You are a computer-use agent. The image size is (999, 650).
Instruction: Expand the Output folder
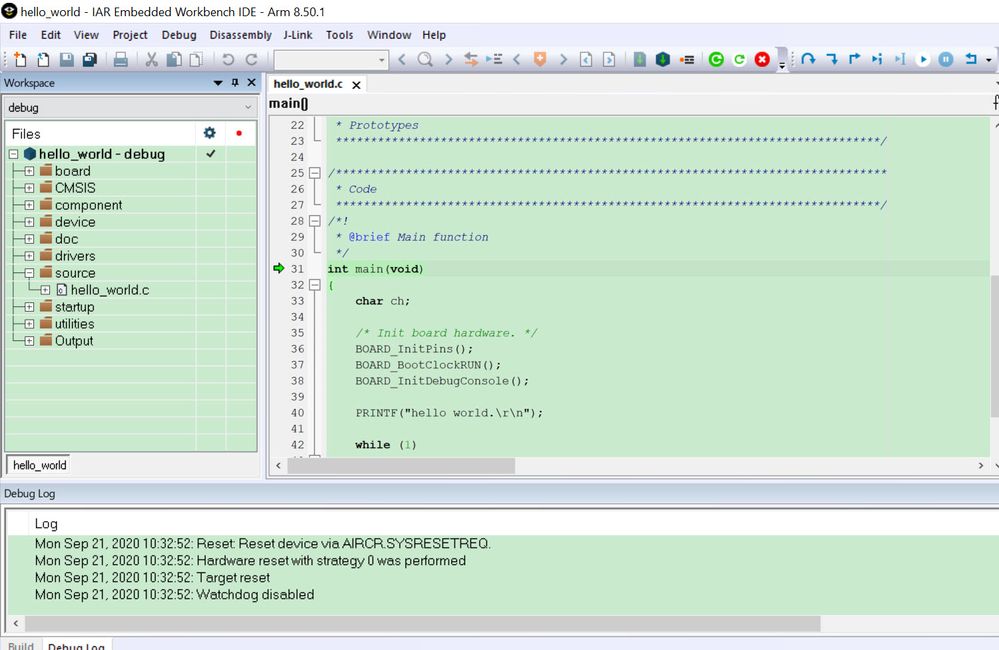pos(29,341)
